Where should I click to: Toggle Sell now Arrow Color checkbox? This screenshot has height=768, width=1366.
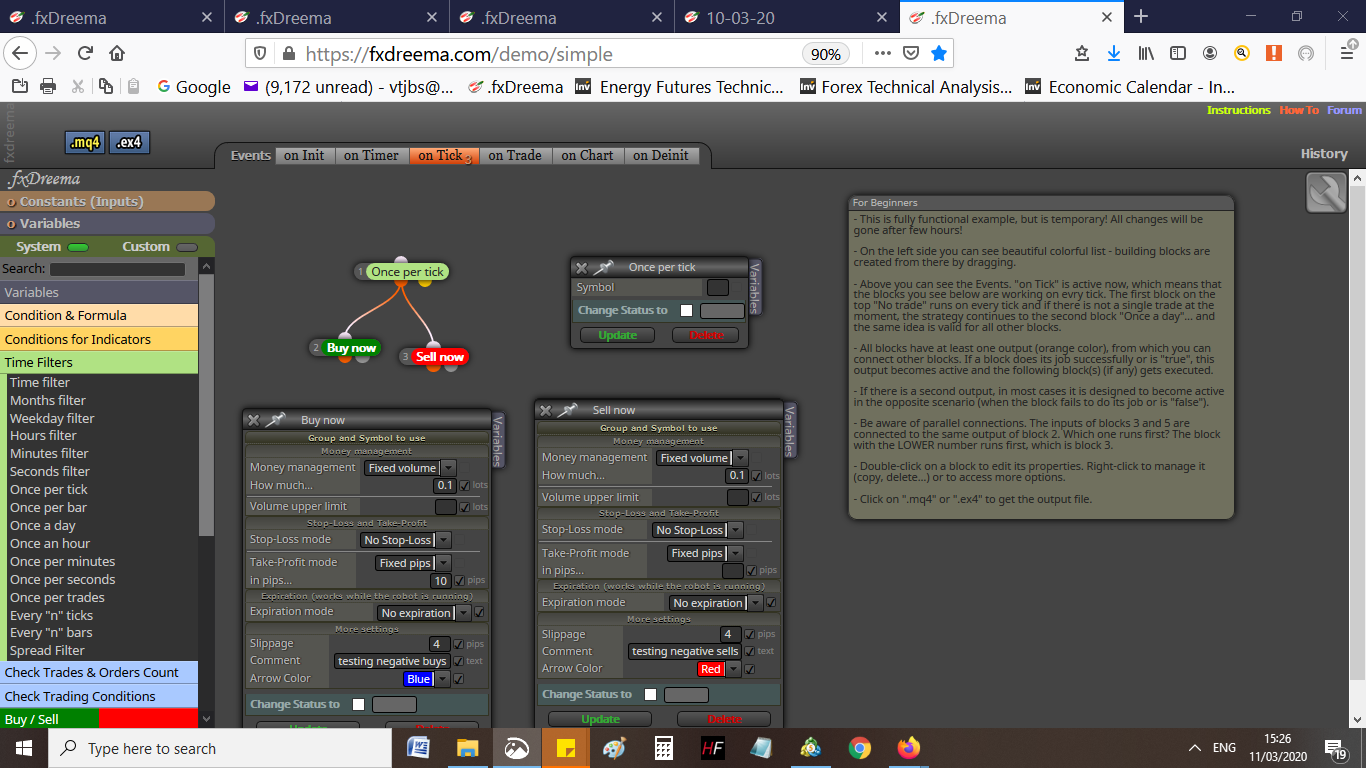(750, 669)
